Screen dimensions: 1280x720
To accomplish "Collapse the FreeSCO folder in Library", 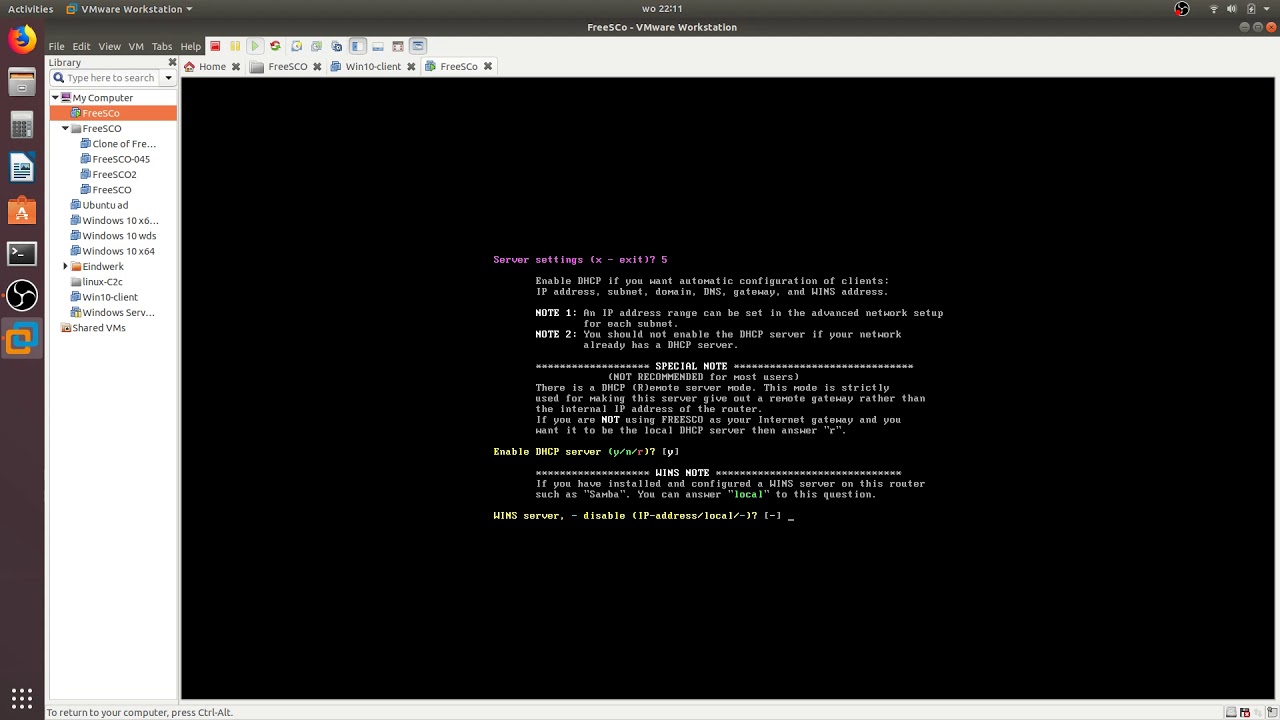I will (x=65, y=129).
